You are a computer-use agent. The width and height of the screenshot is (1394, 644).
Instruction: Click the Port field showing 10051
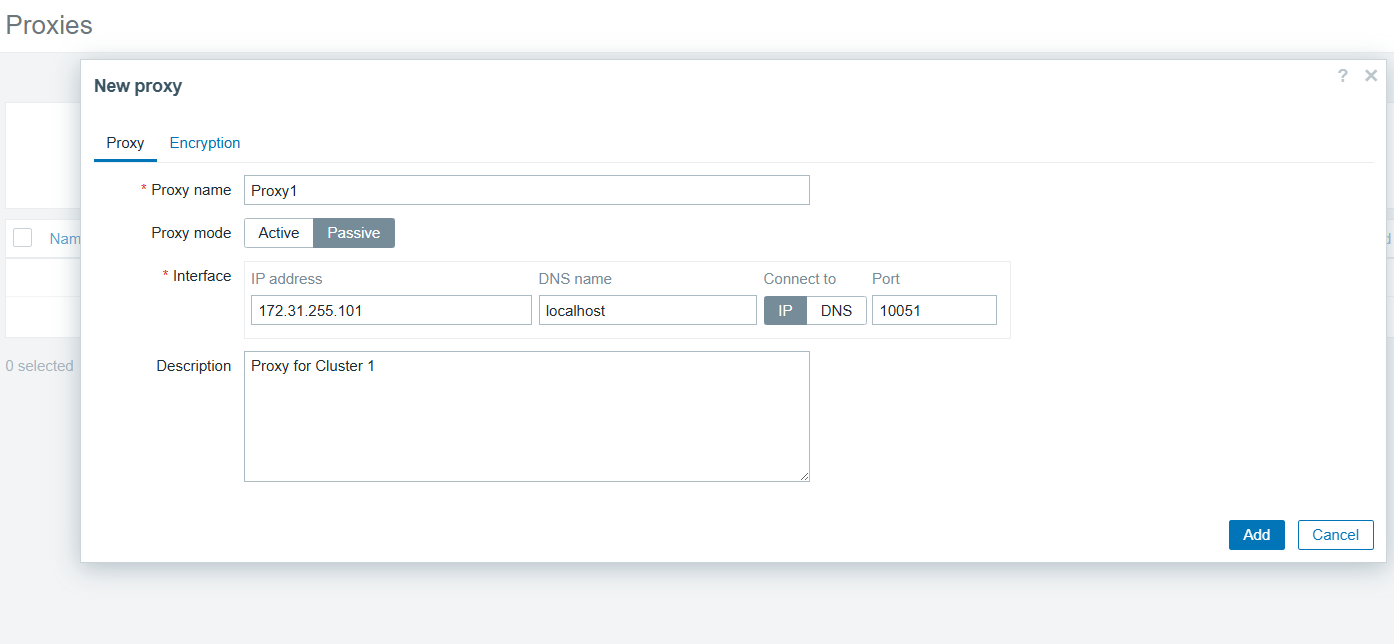coord(934,311)
